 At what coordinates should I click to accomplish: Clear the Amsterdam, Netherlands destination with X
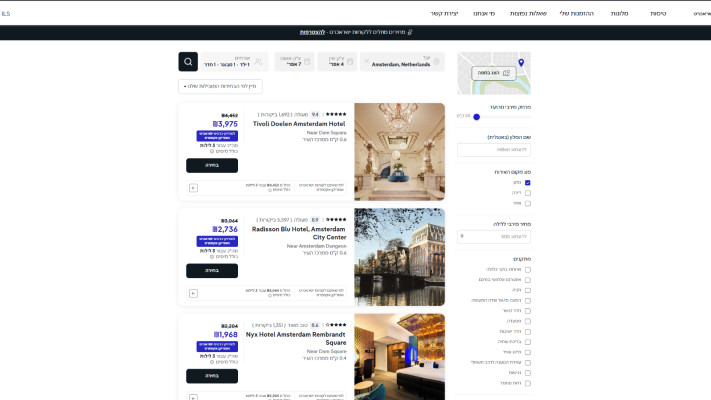point(367,61)
